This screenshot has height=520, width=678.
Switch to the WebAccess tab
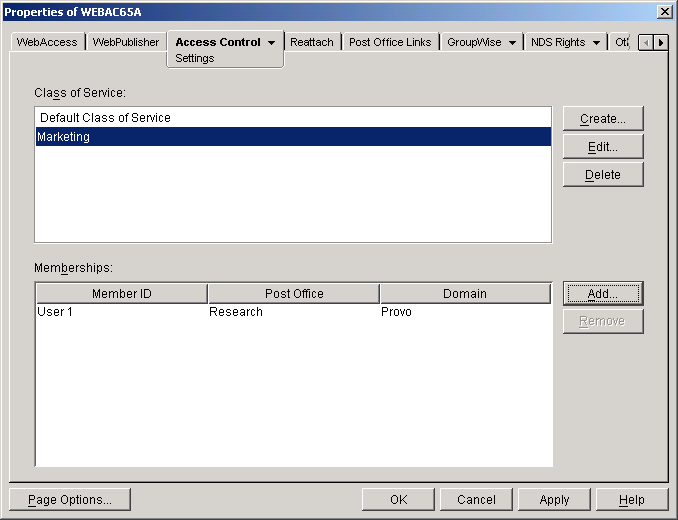coord(47,42)
